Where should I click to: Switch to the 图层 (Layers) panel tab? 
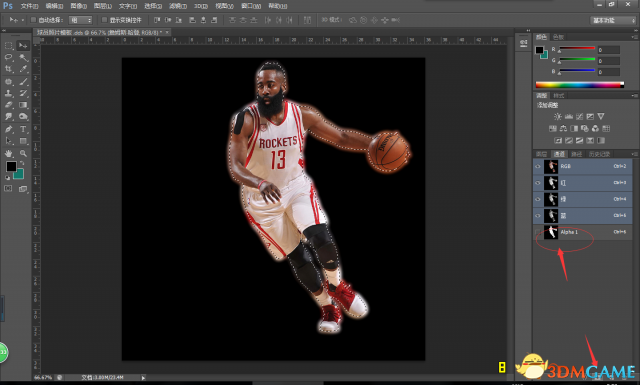pos(541,154)
